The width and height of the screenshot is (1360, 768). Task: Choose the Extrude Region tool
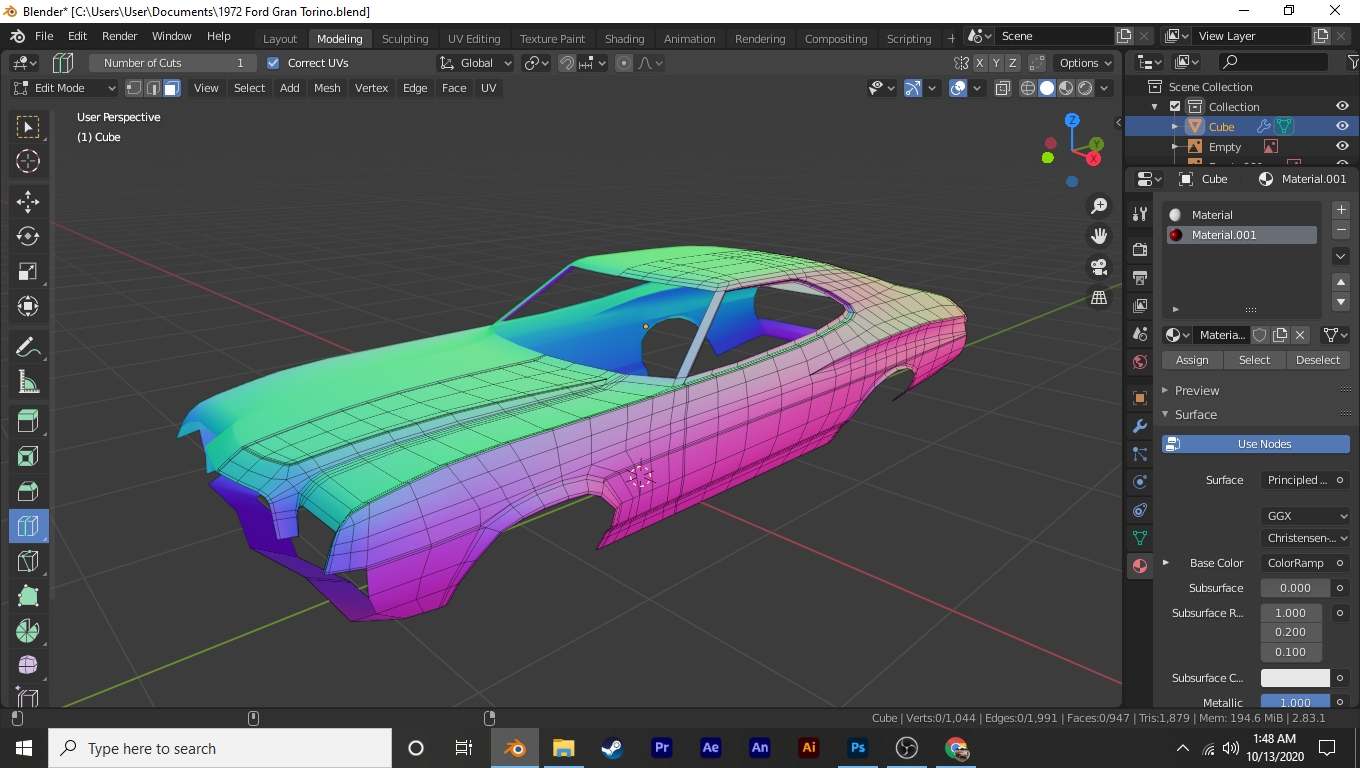(x=28, y=421)
